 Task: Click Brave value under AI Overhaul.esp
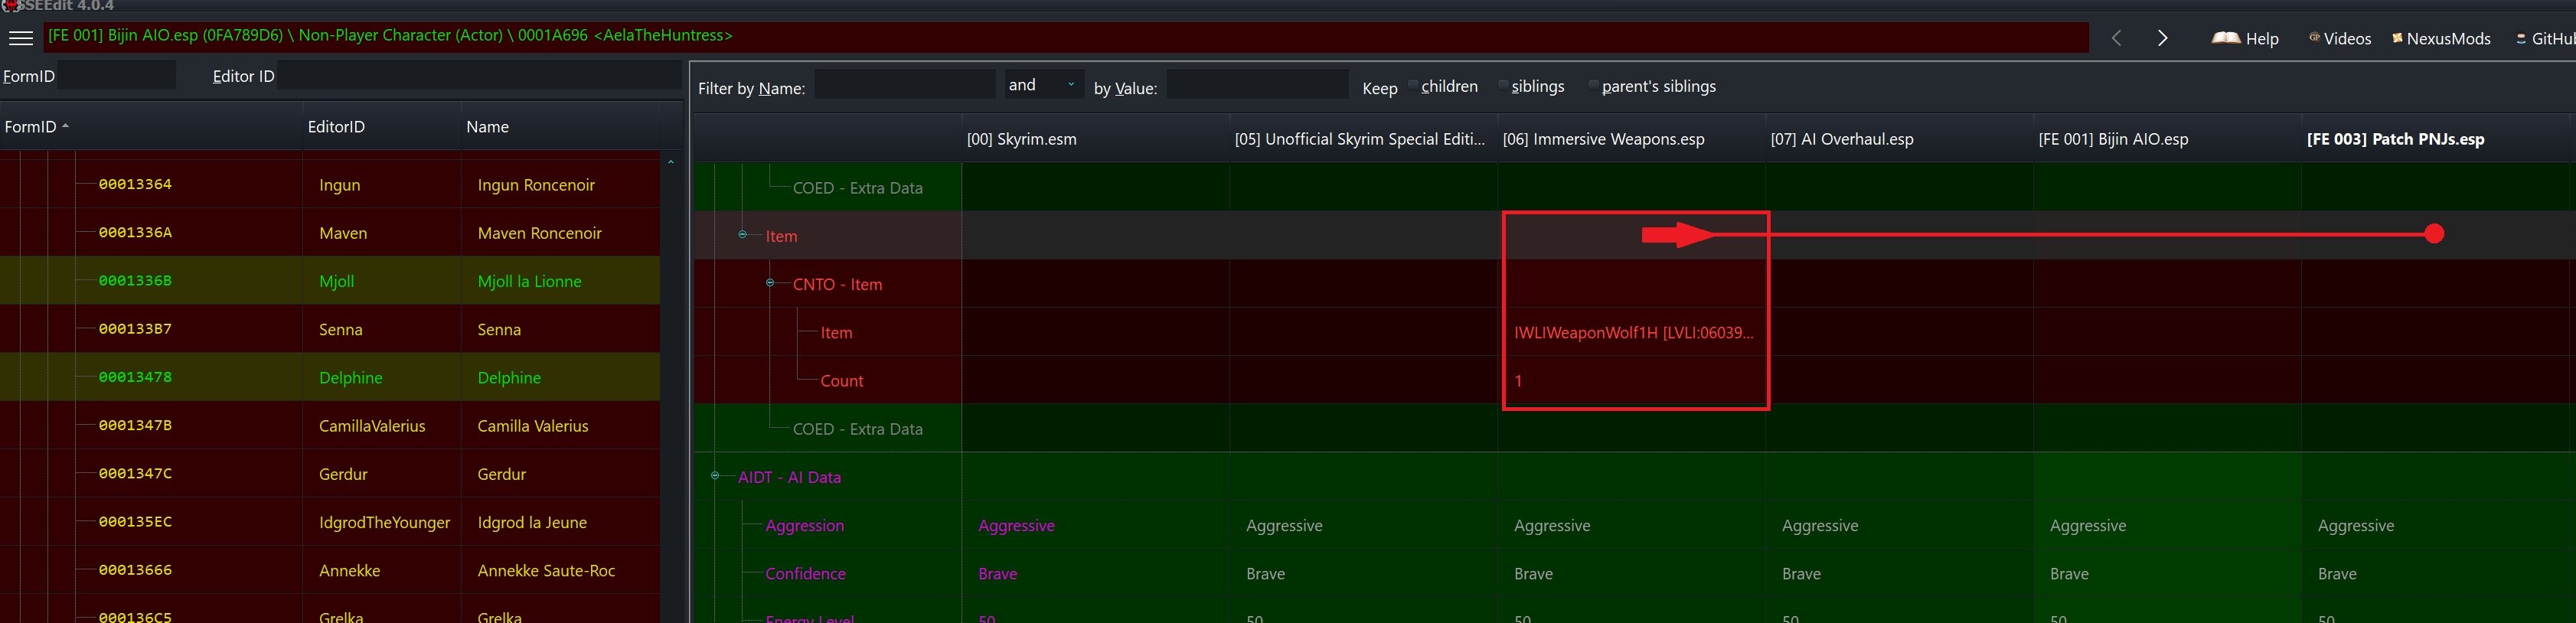(1801, 573)
